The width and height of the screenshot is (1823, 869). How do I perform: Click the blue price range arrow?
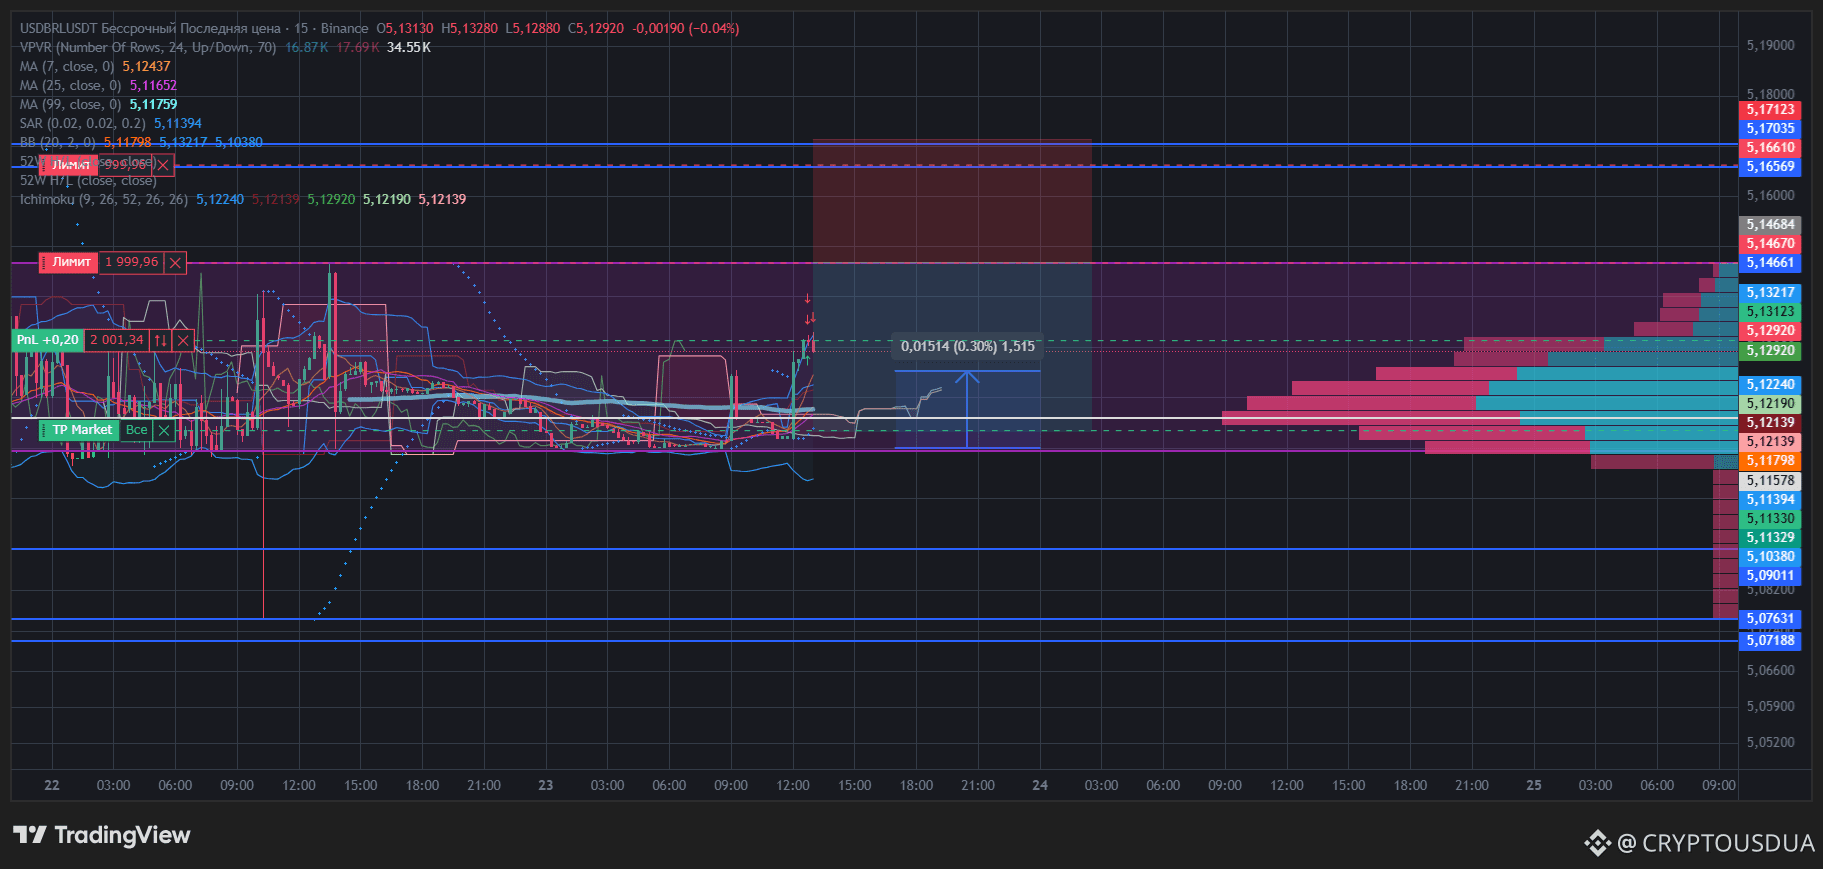click(x=967, y=409)
